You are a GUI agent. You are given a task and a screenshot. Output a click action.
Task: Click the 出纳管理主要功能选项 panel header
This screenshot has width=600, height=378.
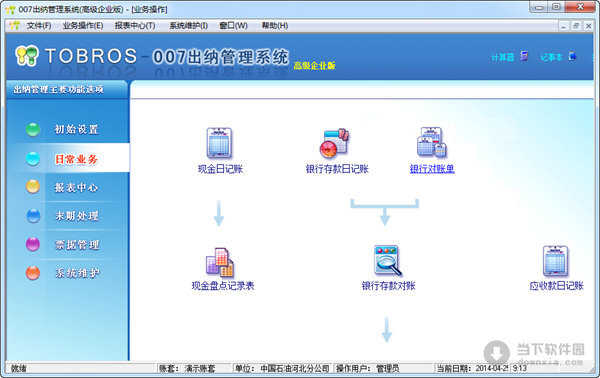coord(59,90)
